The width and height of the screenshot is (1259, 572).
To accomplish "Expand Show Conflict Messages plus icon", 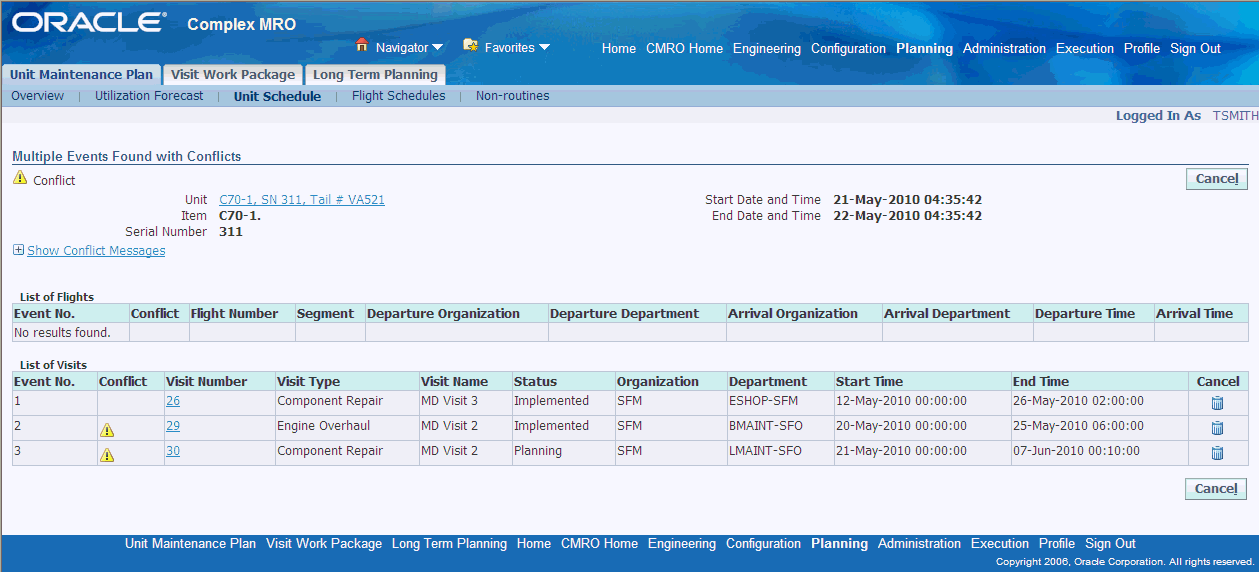I will point(18,250).
